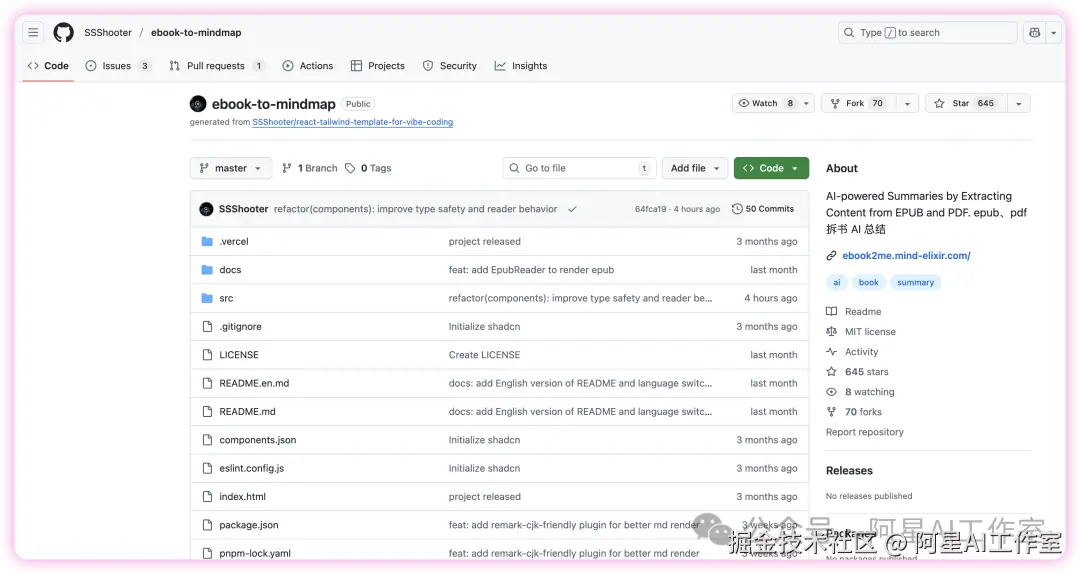The image size is (1080, 574).
Task: Switch to the Projects tab
Action: coord(377,66)
